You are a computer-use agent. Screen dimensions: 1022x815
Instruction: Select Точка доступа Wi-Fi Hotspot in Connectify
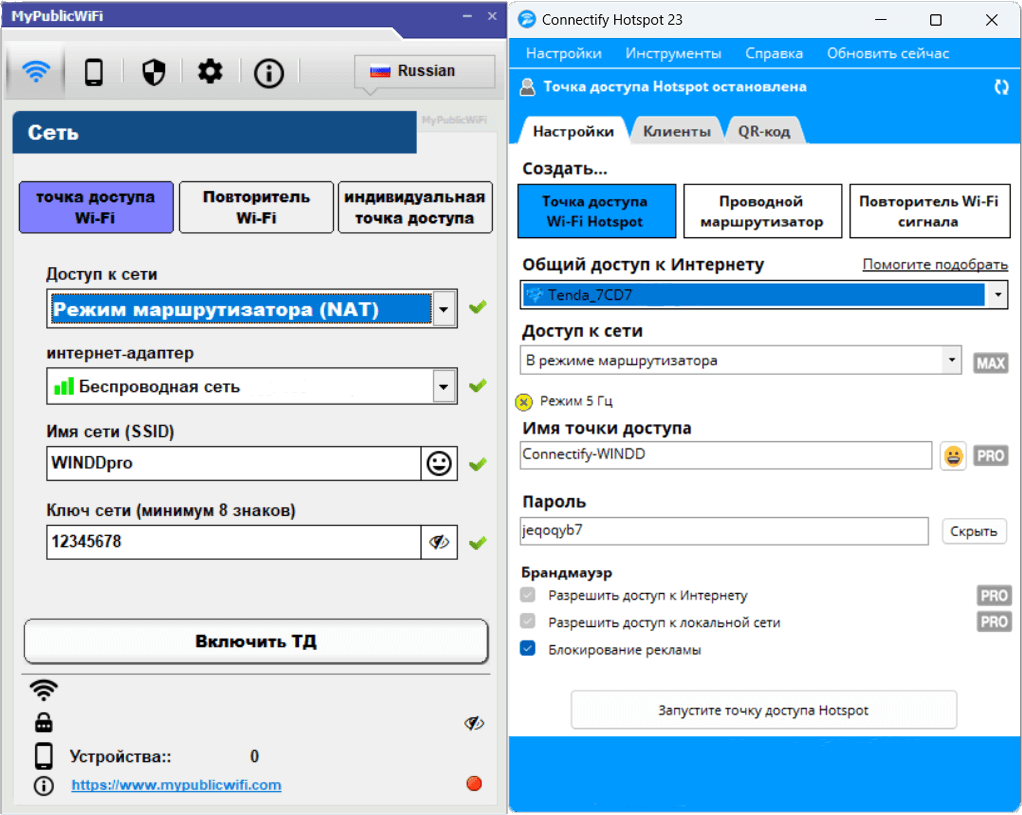(596, 211)
